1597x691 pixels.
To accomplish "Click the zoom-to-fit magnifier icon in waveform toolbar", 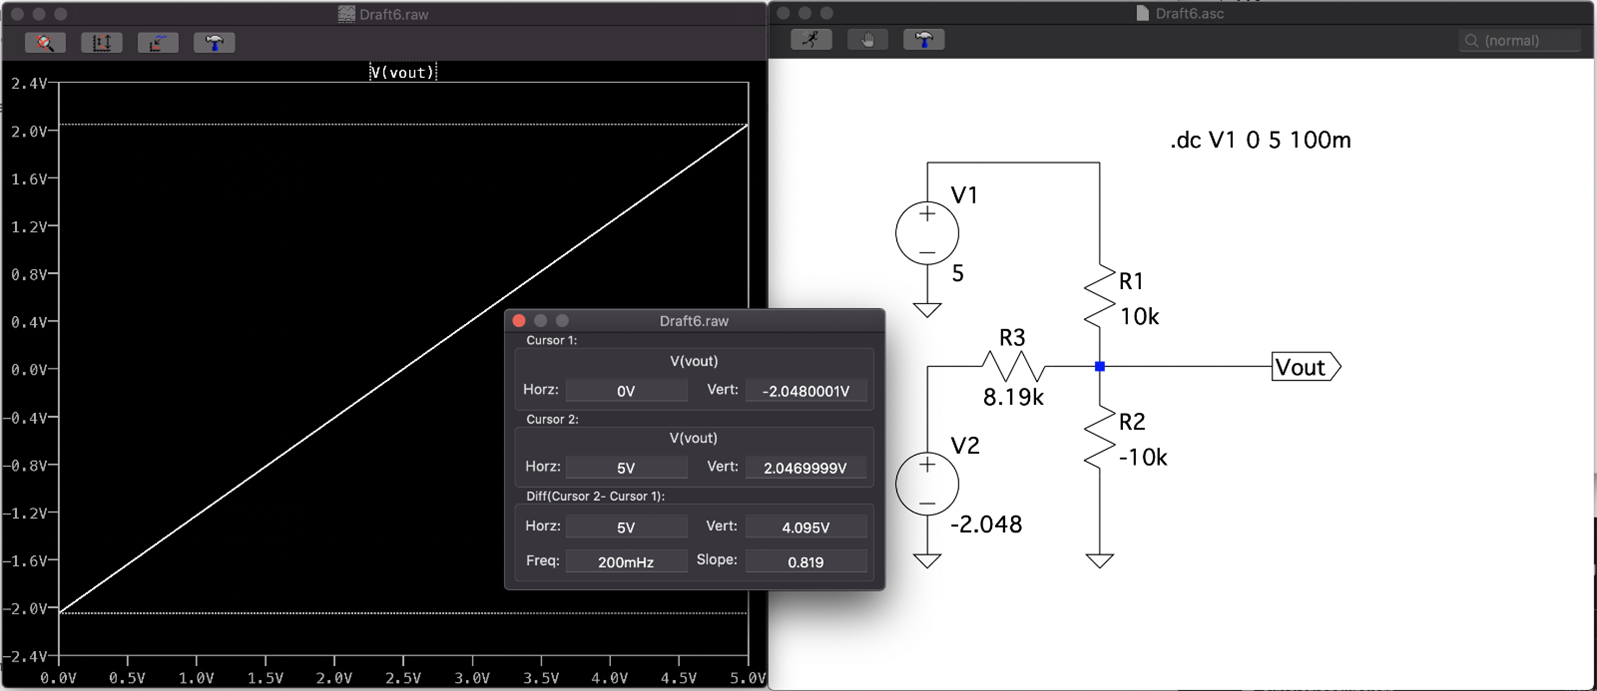I will point(45,42).
